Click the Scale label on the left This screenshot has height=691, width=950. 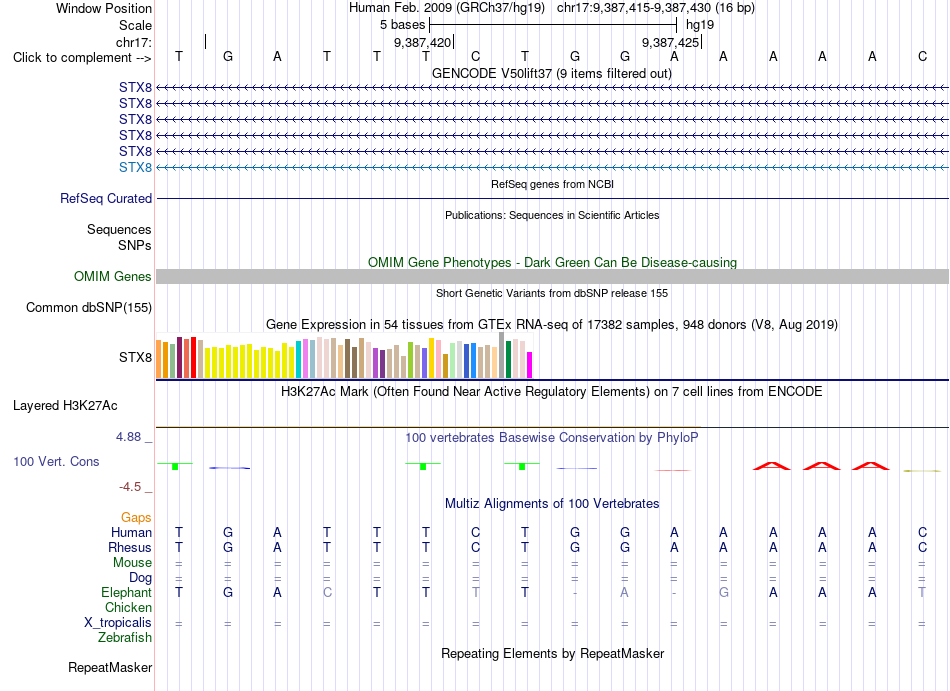pyautogui.click(x=135, y=25)
